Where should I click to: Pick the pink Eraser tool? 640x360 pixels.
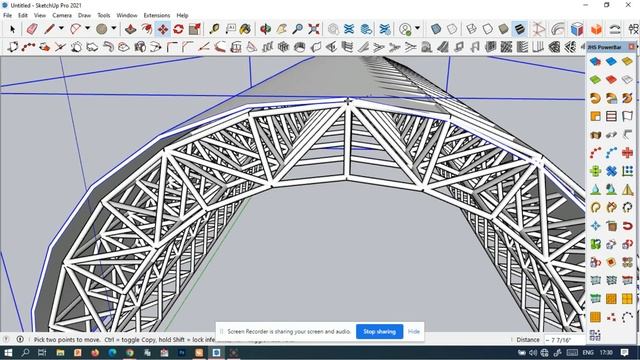click(x=32, y=29)
